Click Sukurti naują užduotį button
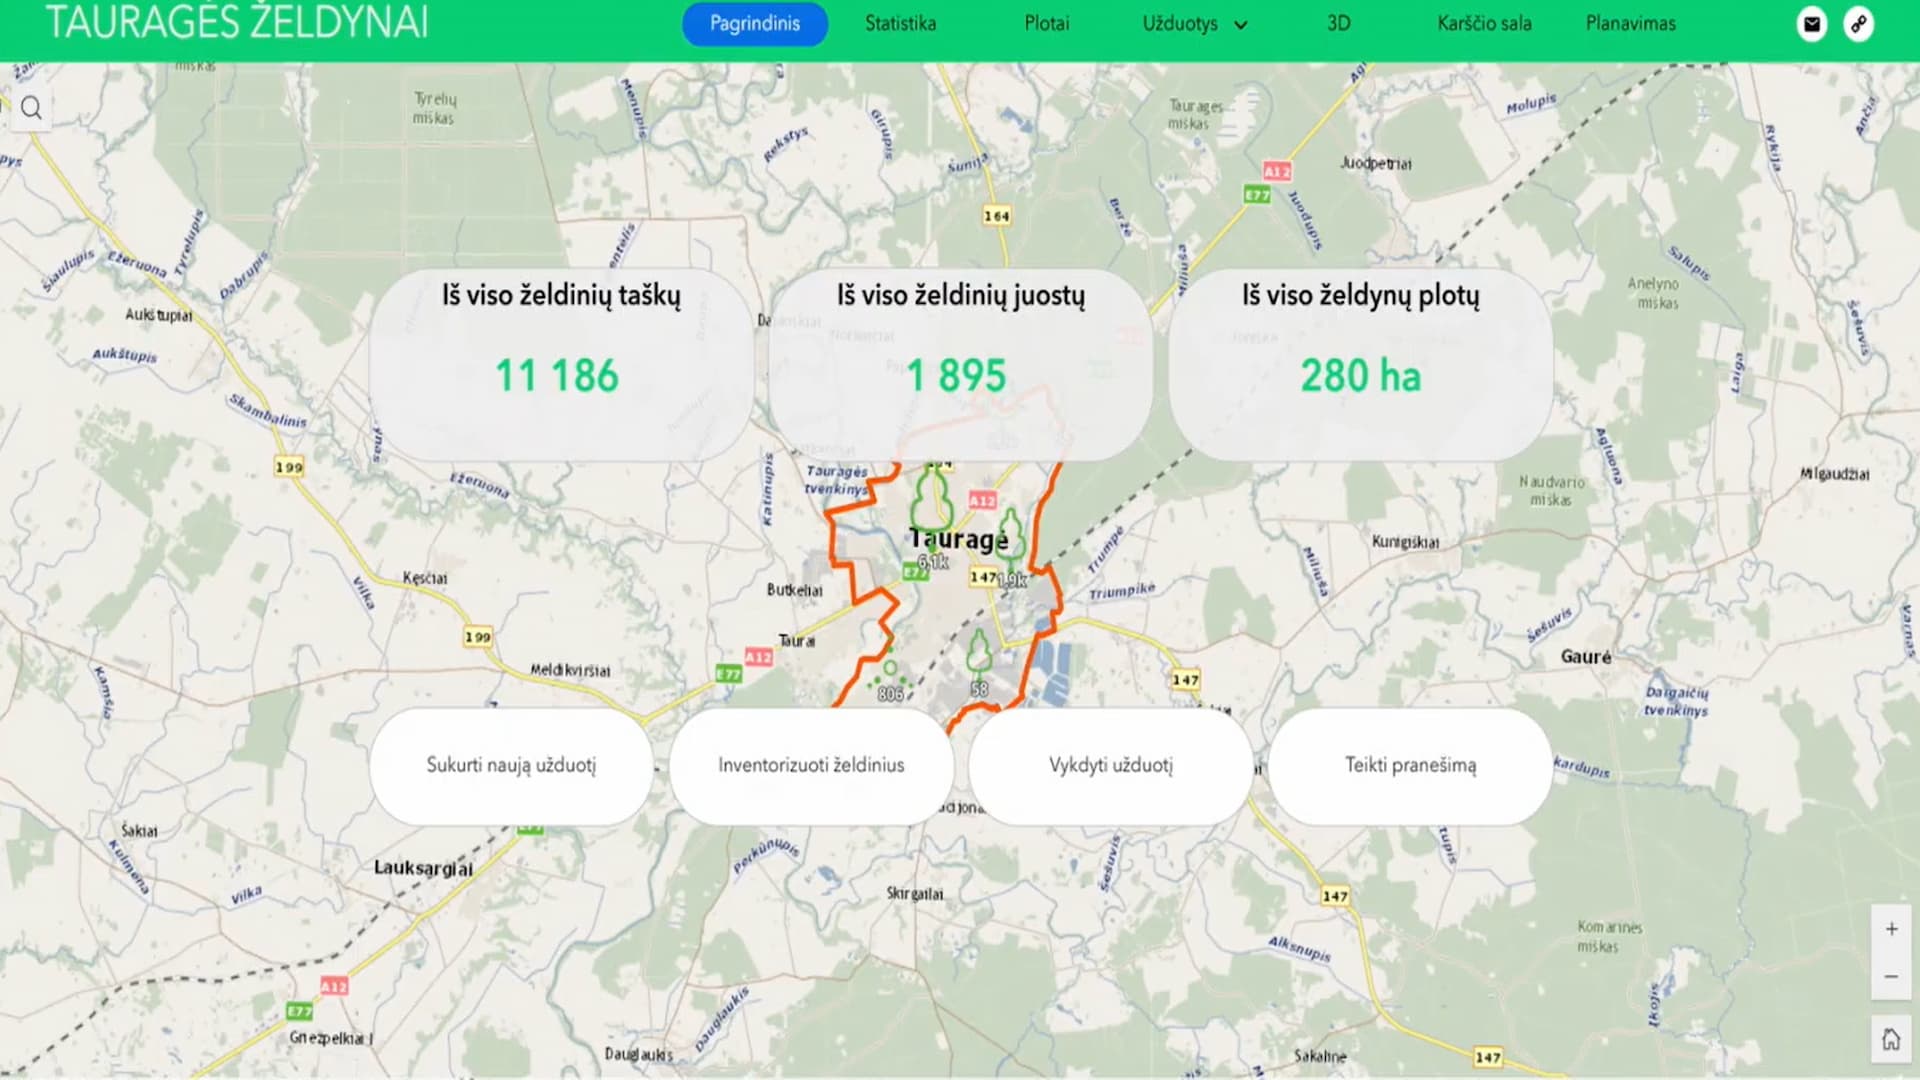1920x1080 pixels. click(x=511, y=766)
